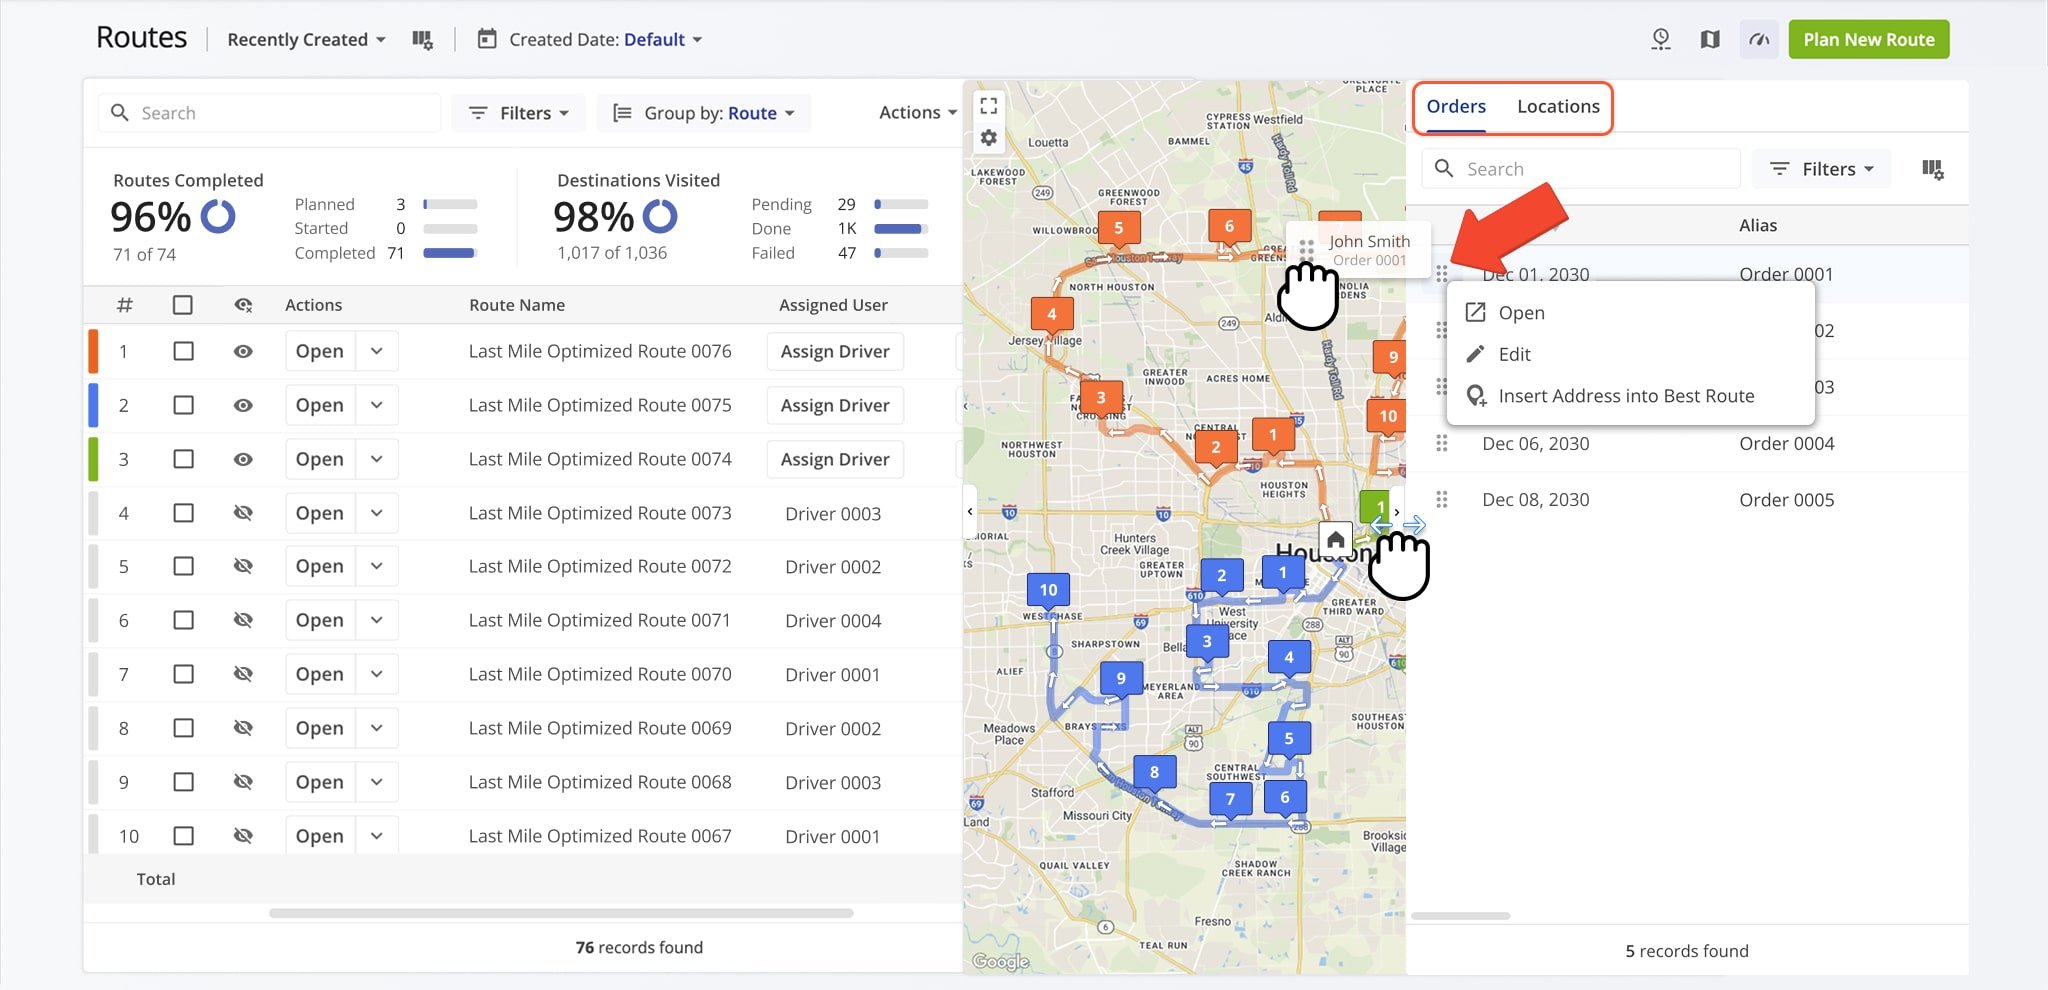2048x990 pixels.
Task: Click the map view icon in header
Action: (1710, 40)
